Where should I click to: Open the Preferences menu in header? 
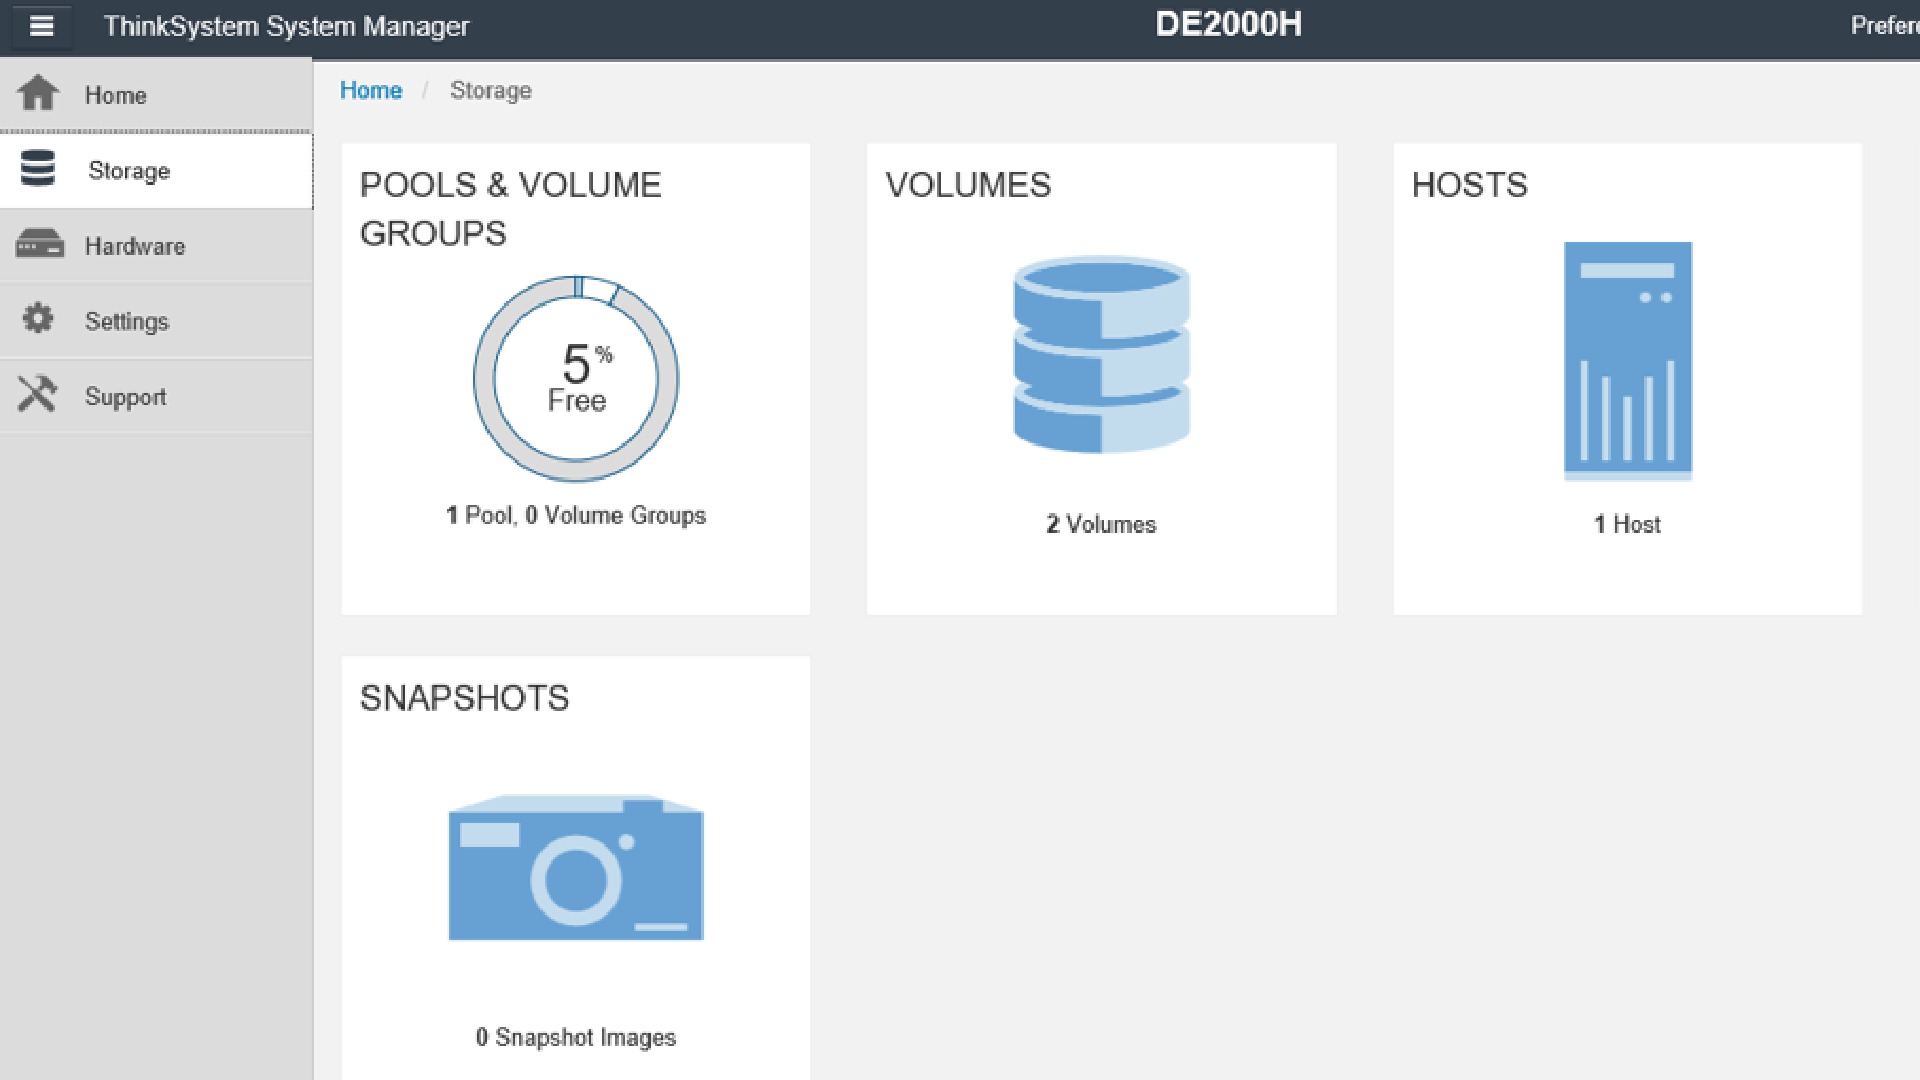click(x=1885, y=25)
